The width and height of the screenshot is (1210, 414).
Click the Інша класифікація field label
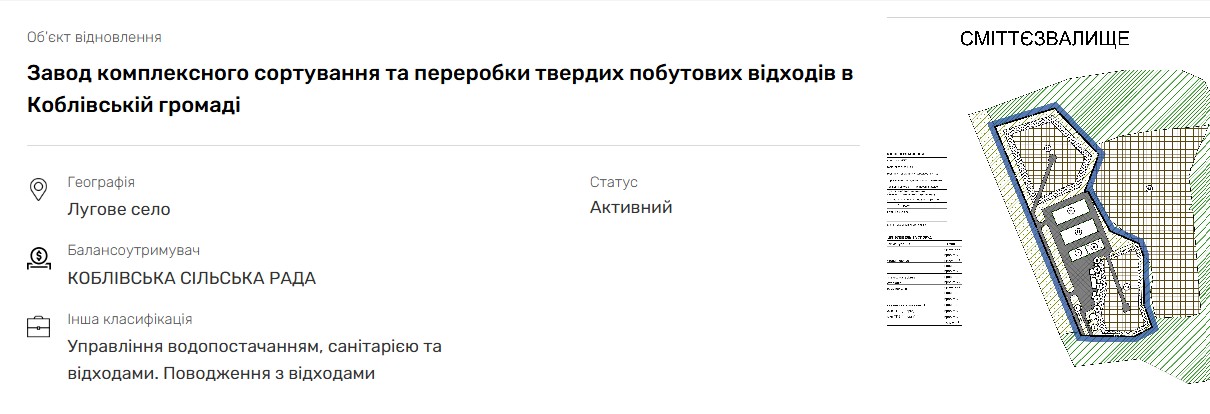pos(130,319)
